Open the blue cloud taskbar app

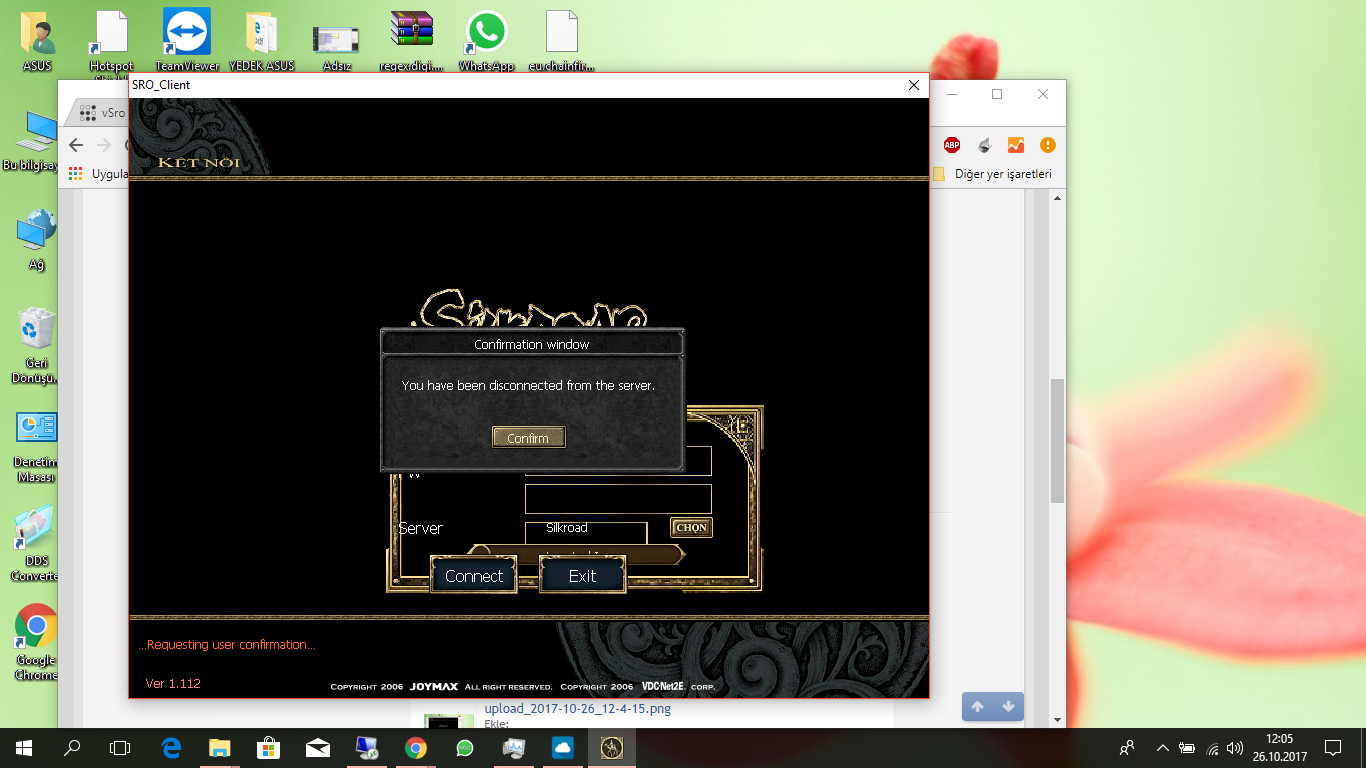562,747
